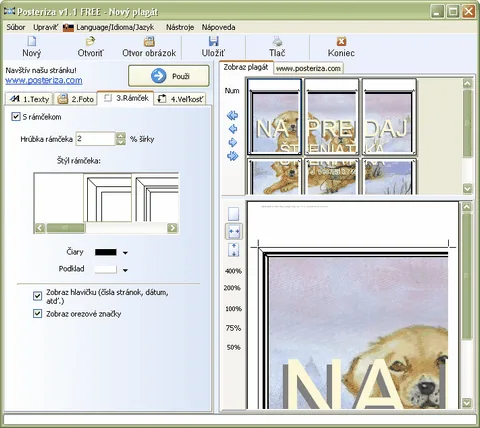The image size is (480, 428).
Task: Click the whole page zoom icon
Action: [234, 214]
